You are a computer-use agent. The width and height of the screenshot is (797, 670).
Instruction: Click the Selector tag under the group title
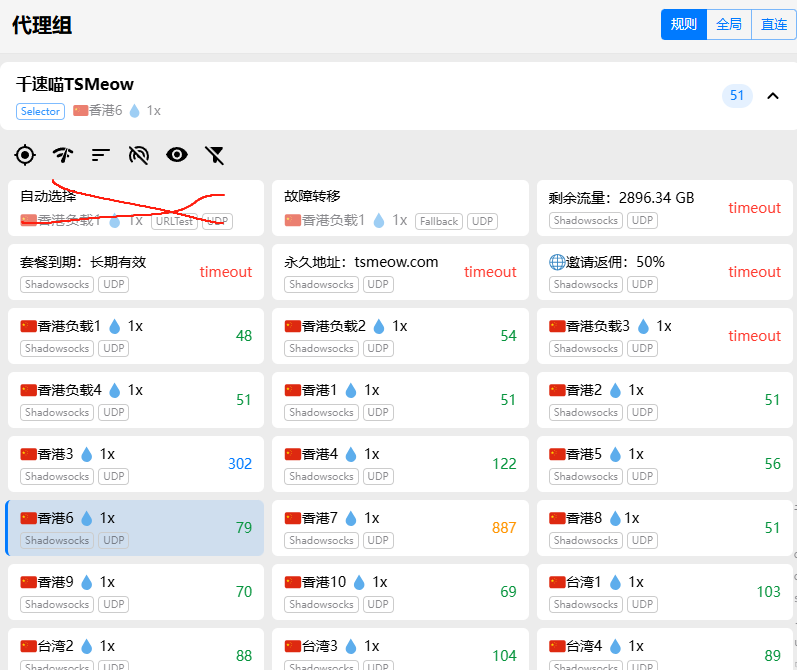pyautogui.click(x=40, y=111)
